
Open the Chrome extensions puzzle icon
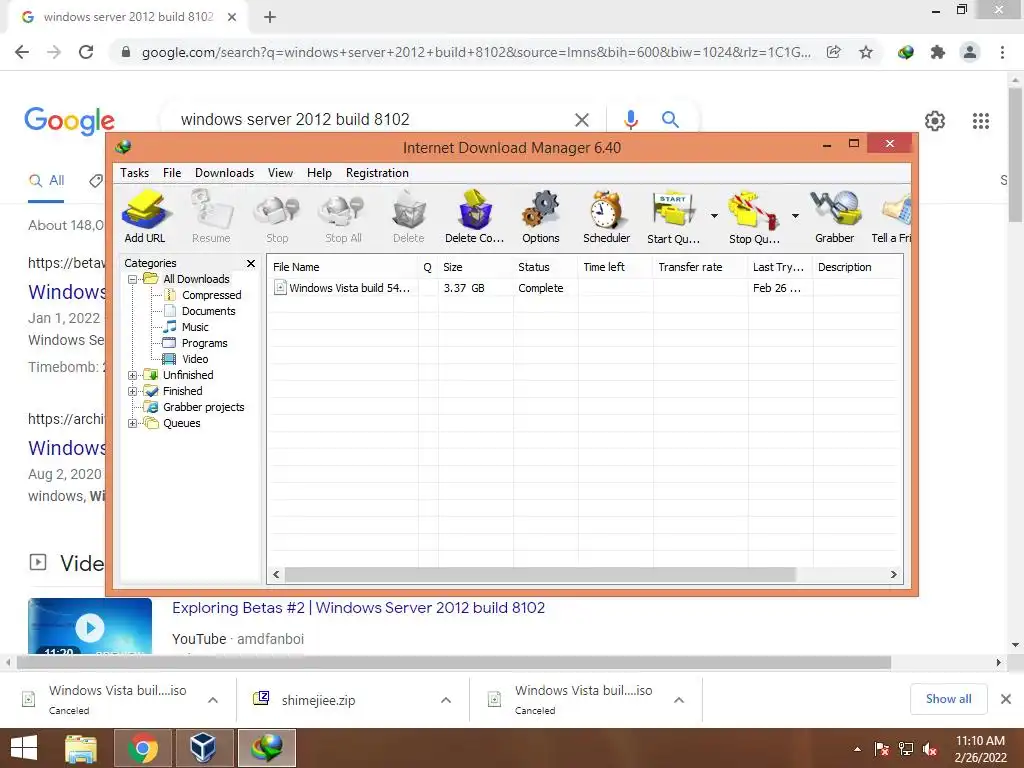[x=938, y=52]
